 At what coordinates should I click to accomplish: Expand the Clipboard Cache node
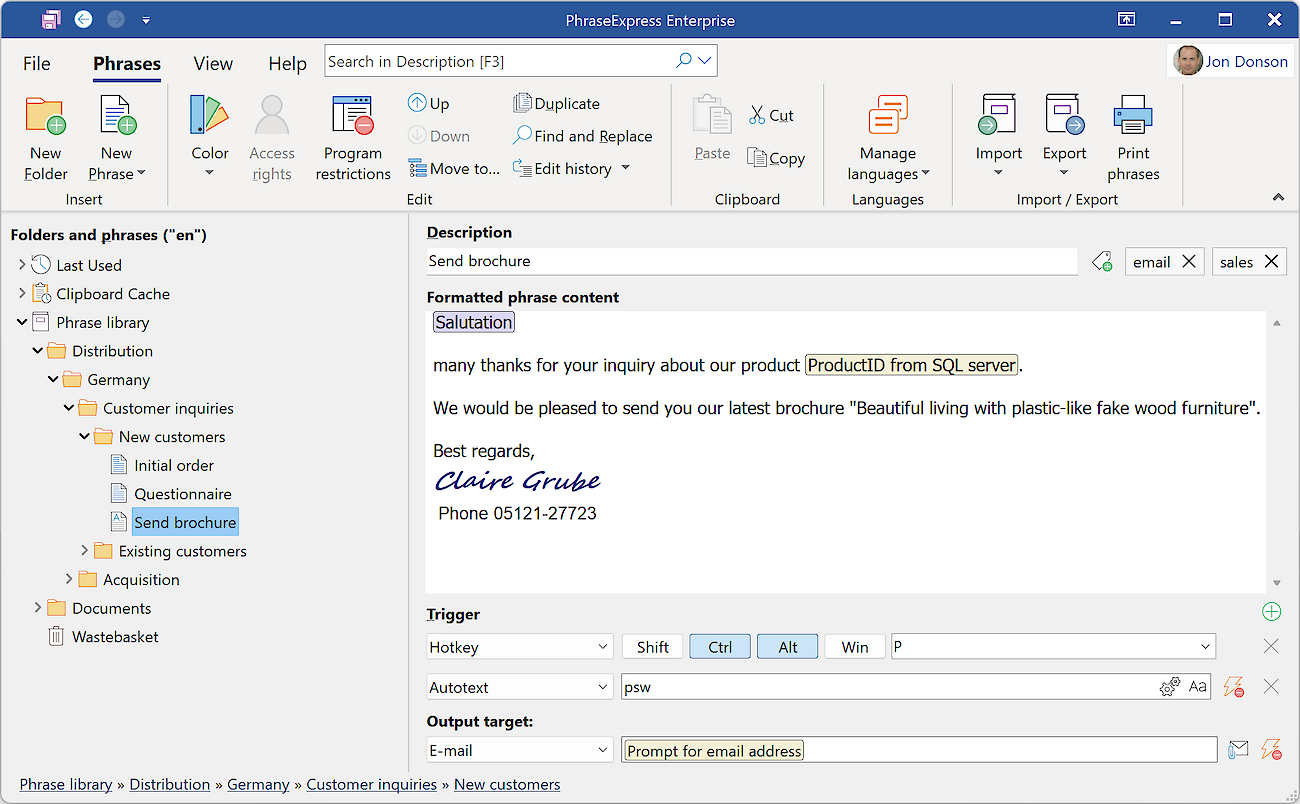pos(23,294)
